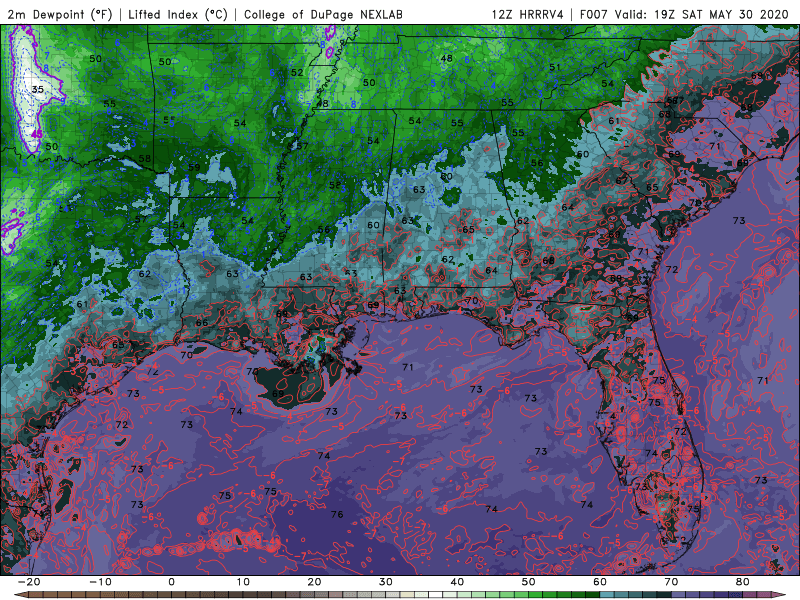Click the 80 label on the color scale
Viewport: 800px width, 600px height.
point(743,582)
